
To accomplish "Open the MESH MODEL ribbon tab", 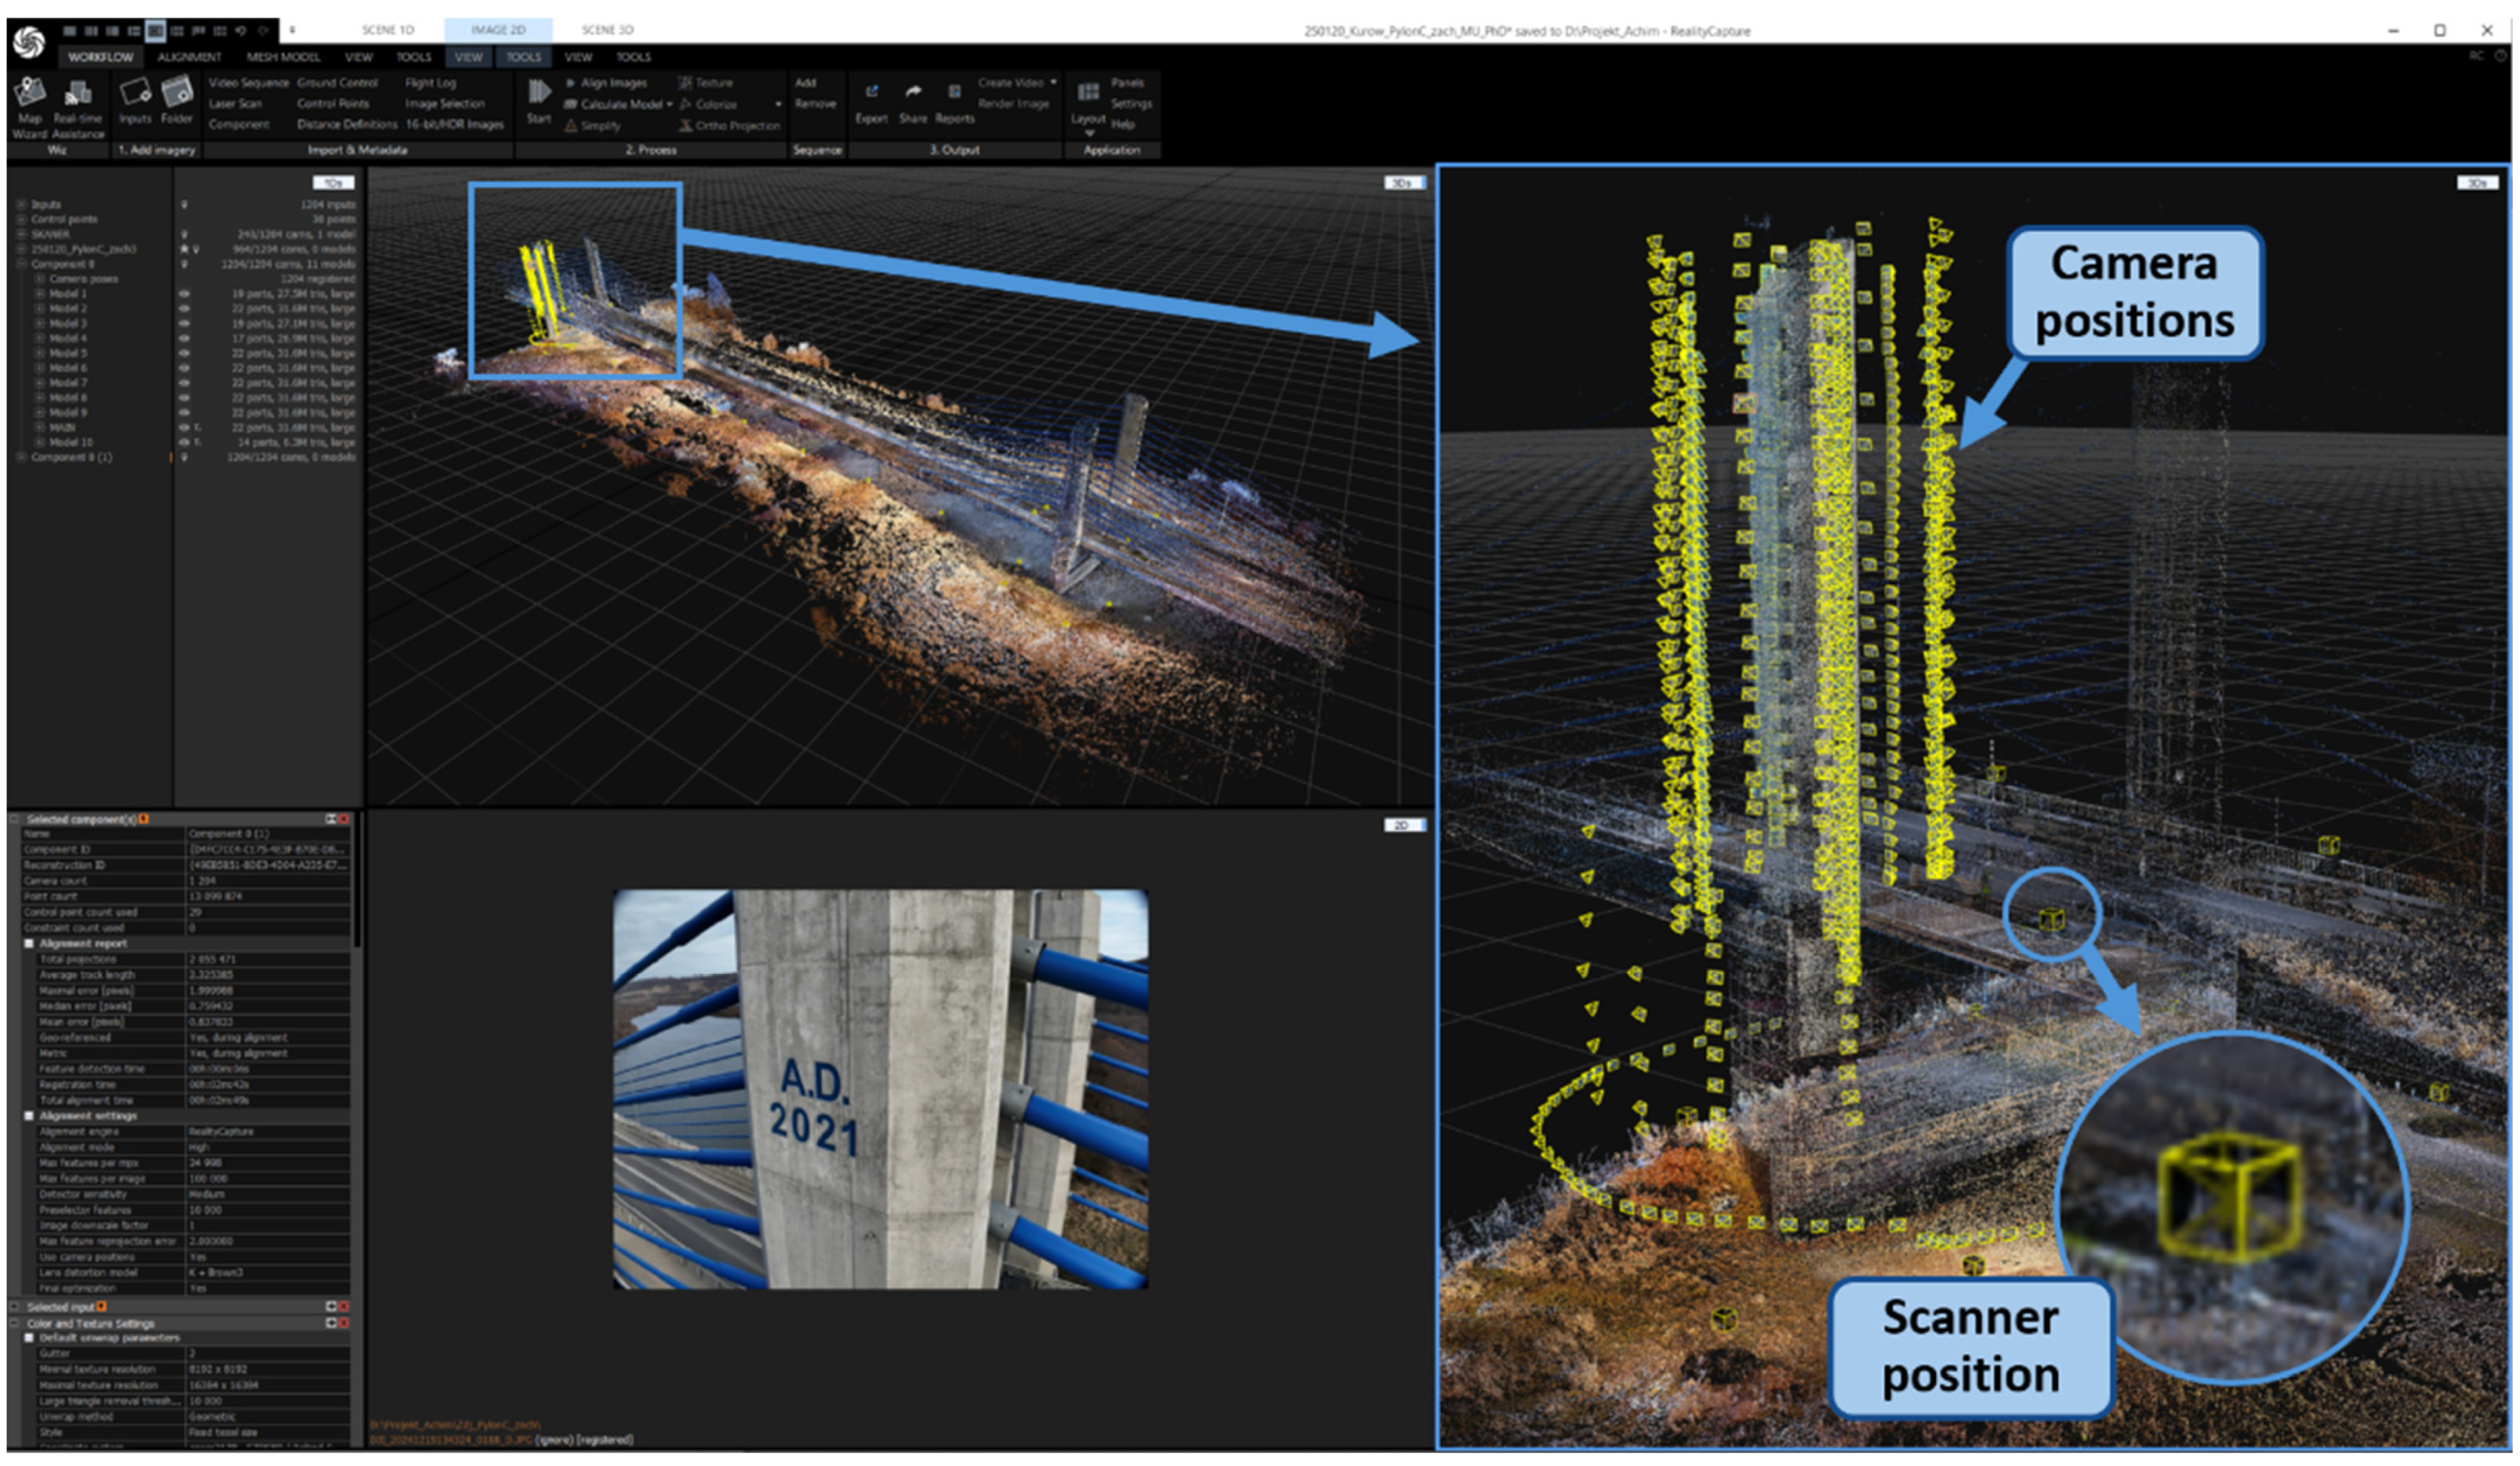I will coord(283,57).
